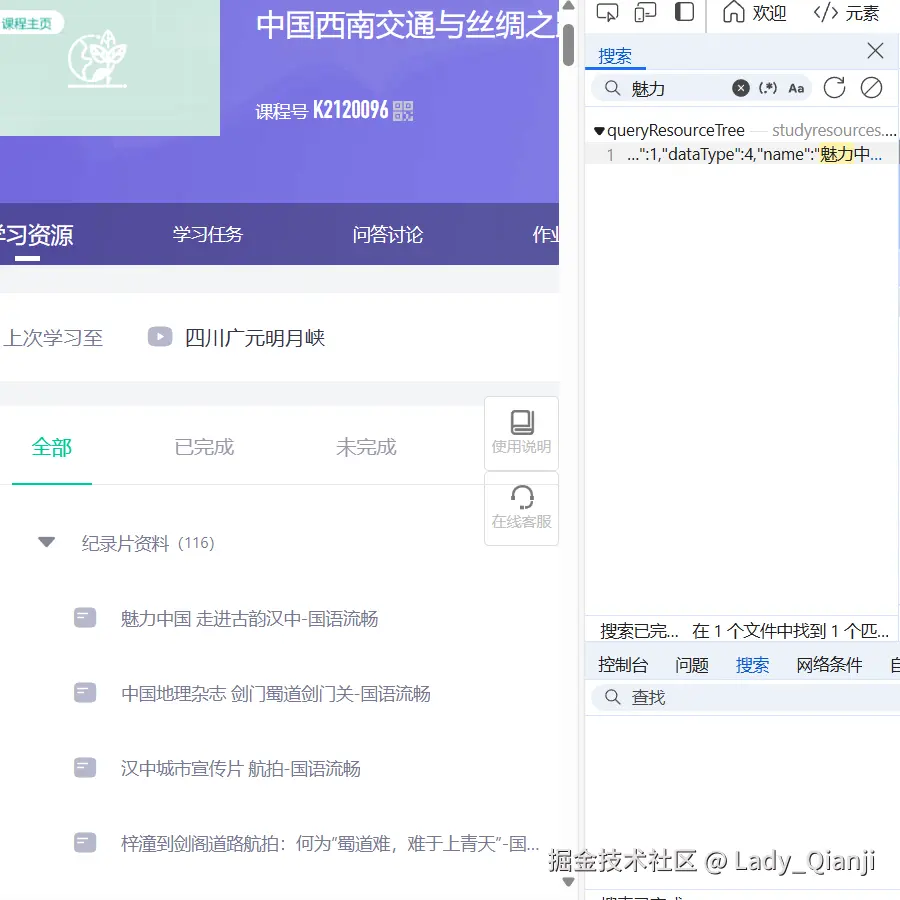
Task: Open the 网络条件 network conditions tab
Action: pos(829,665)
